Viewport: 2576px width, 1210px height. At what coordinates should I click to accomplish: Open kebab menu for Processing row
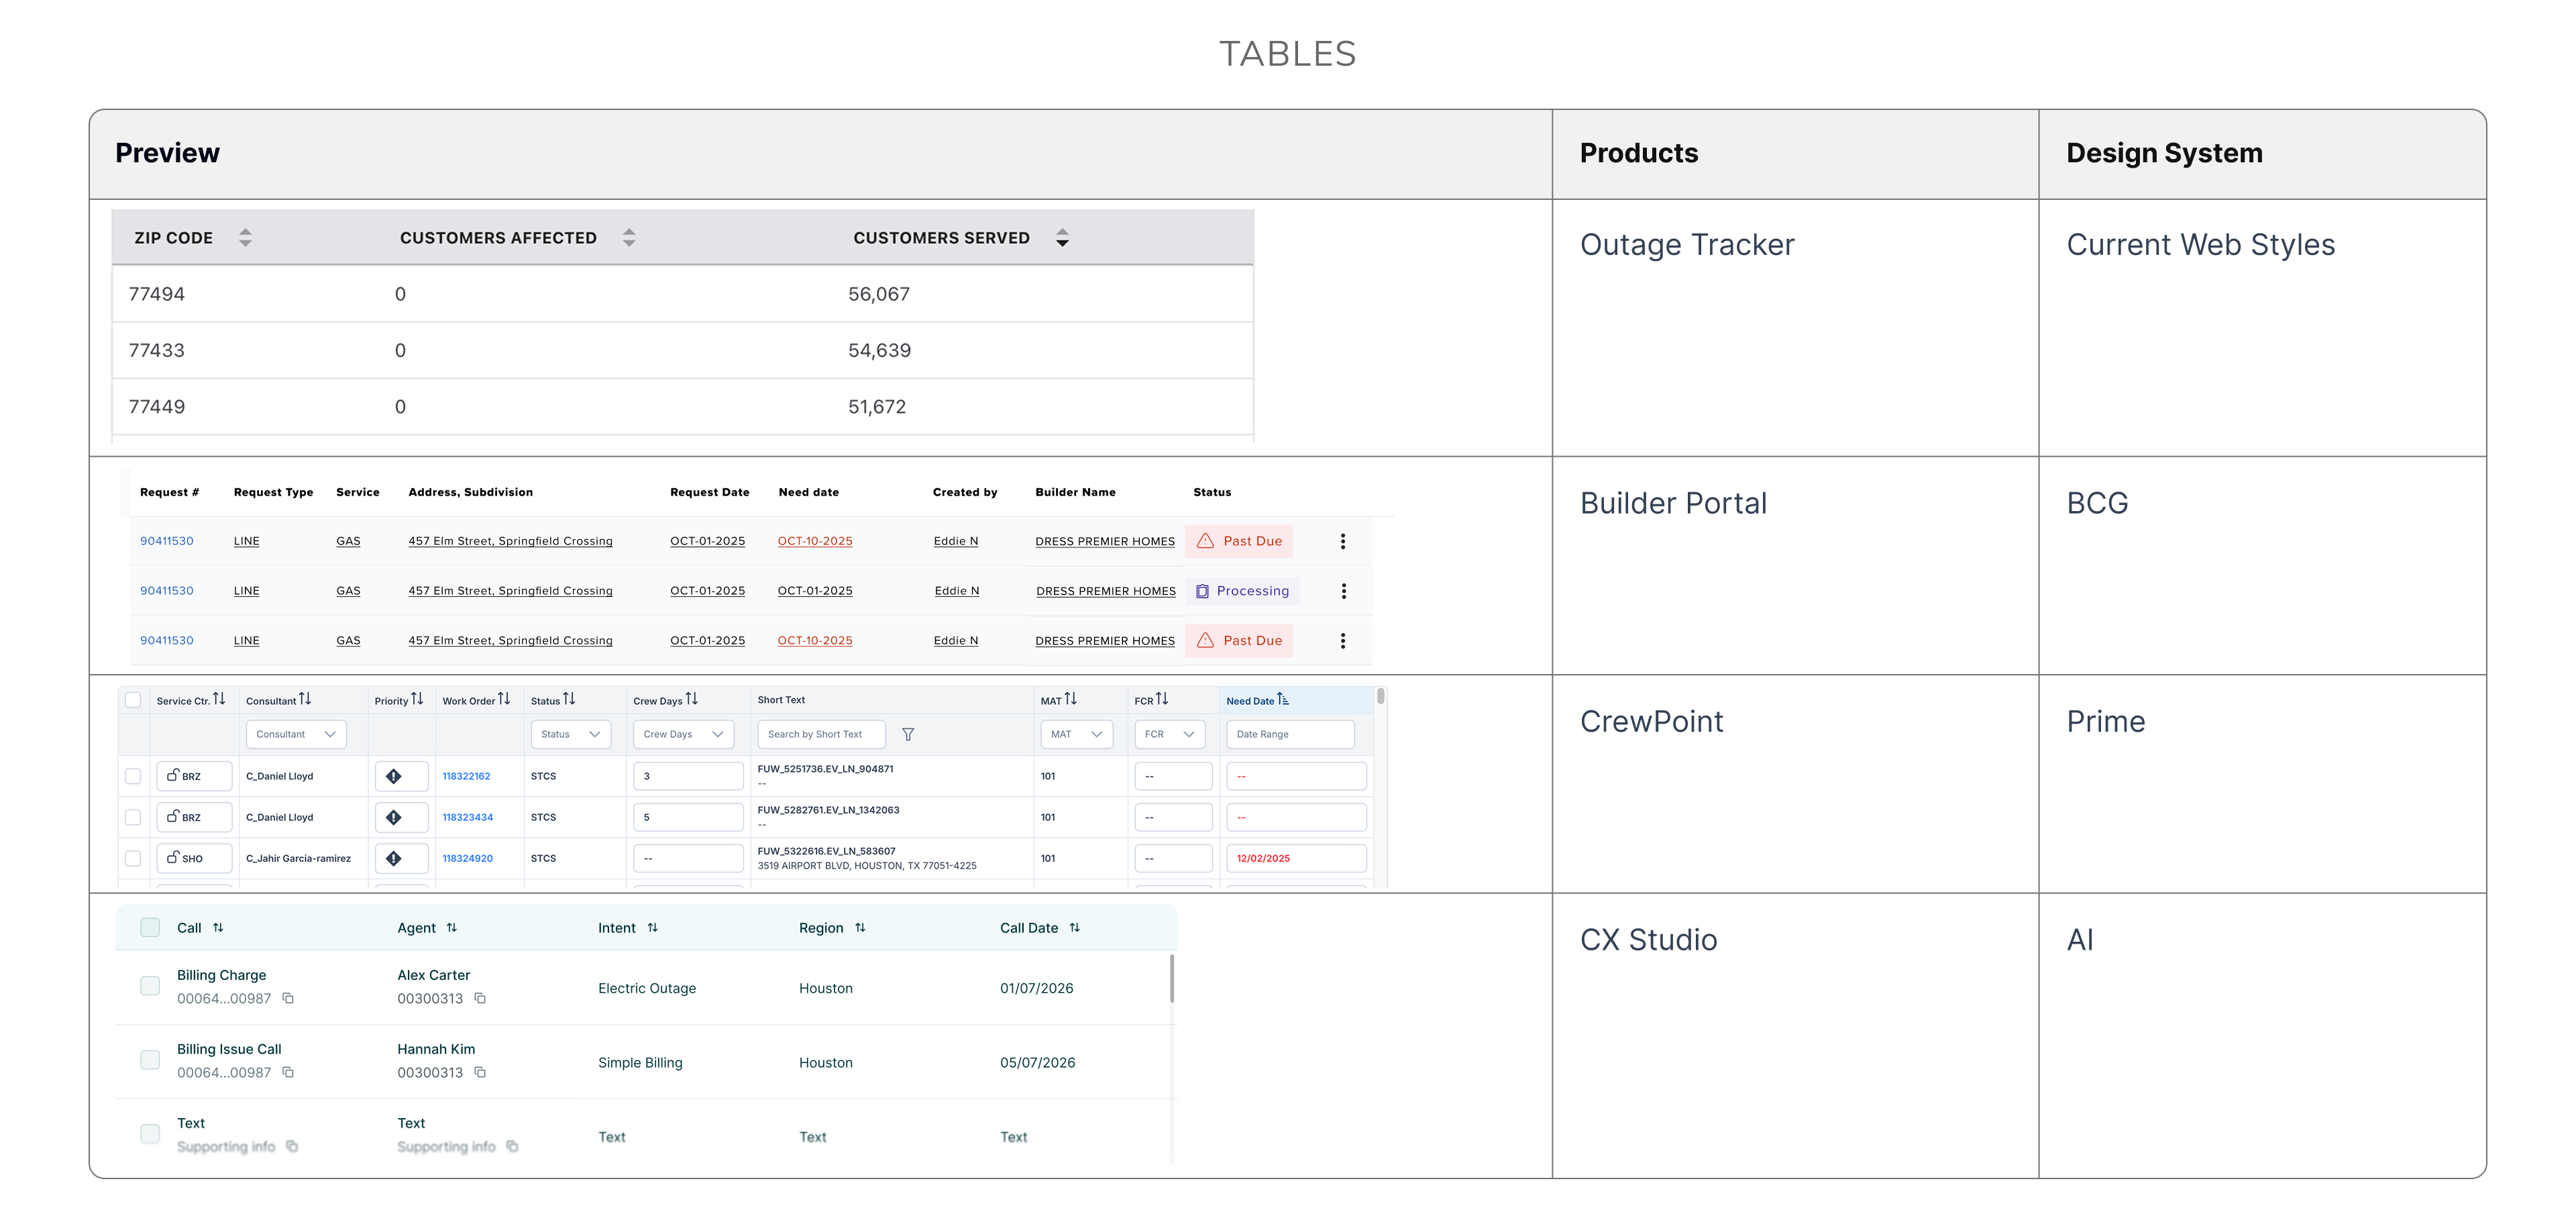[1344, 591]
